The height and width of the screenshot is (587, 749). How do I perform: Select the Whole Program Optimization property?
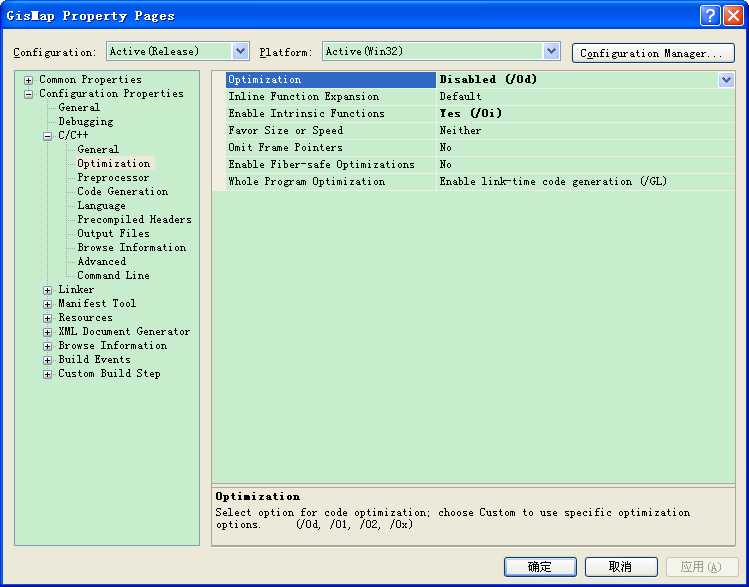331,181
